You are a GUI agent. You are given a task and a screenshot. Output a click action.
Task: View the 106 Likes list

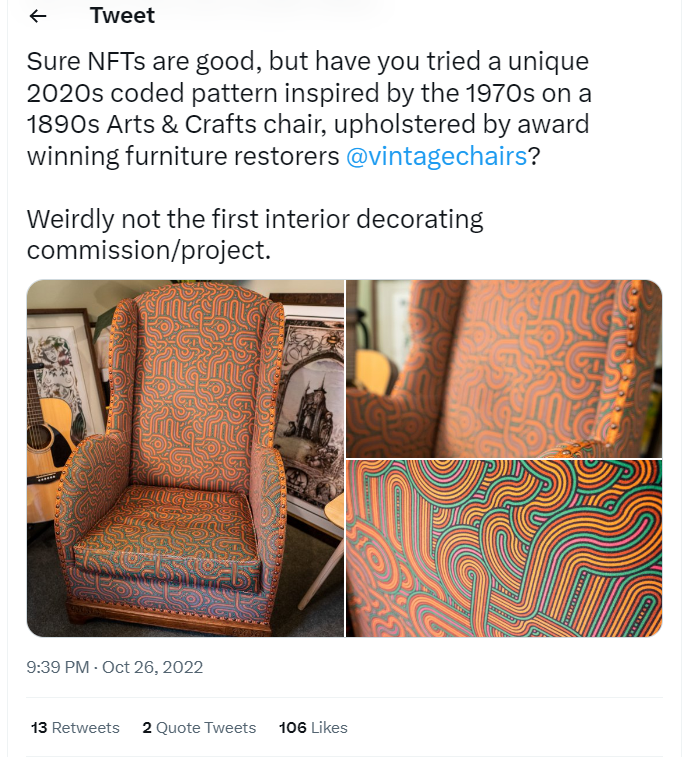pyautogui.click(x=313, y=728)
